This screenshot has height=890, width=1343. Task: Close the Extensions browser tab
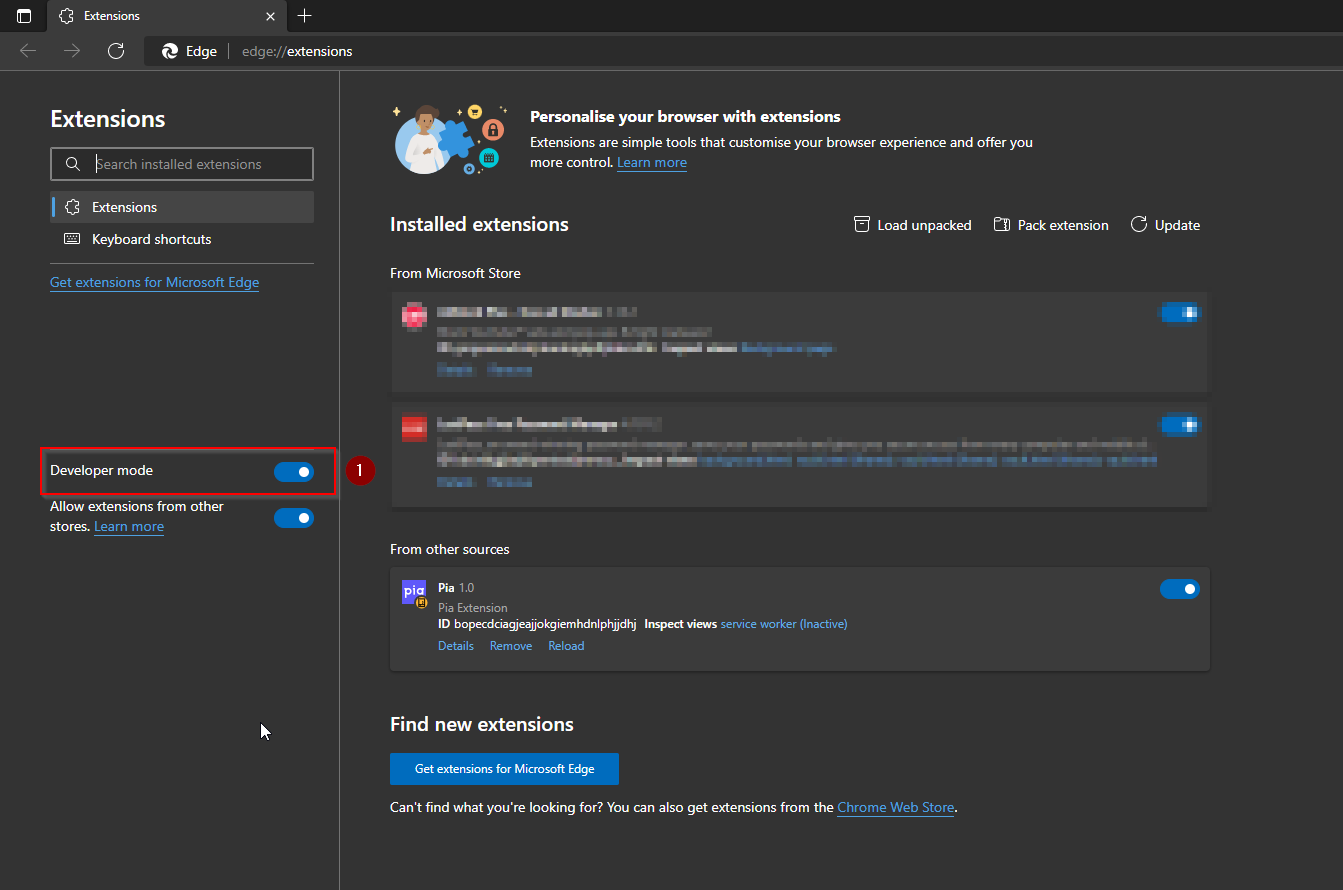[x=271, y=16]
